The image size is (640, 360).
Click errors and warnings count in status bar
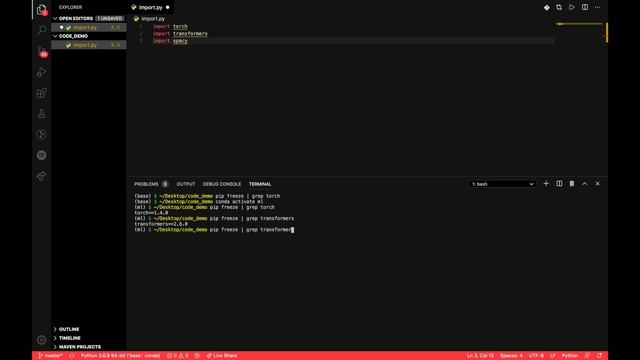(178, 356)
